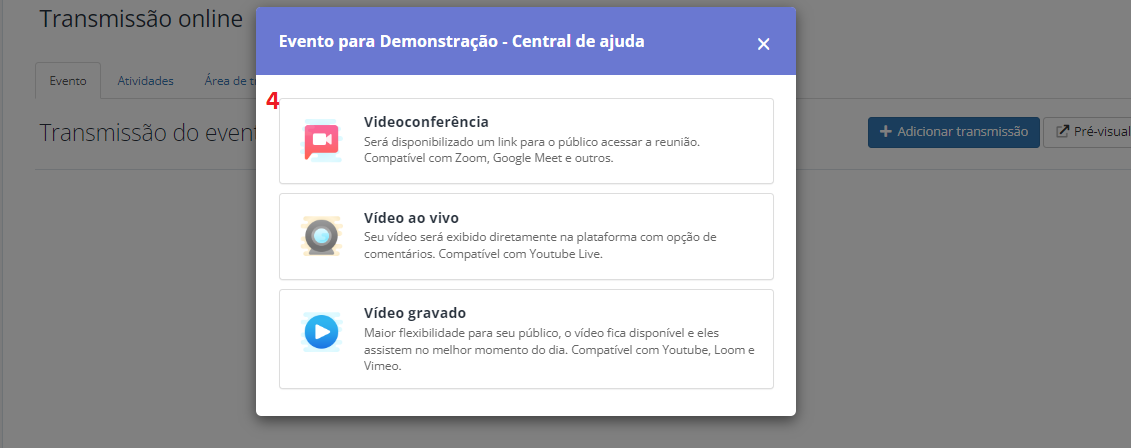1131x448 pixels.
Task: Click the Zoom and Google Meet compatibility text
Action: (x=489, y=158)
